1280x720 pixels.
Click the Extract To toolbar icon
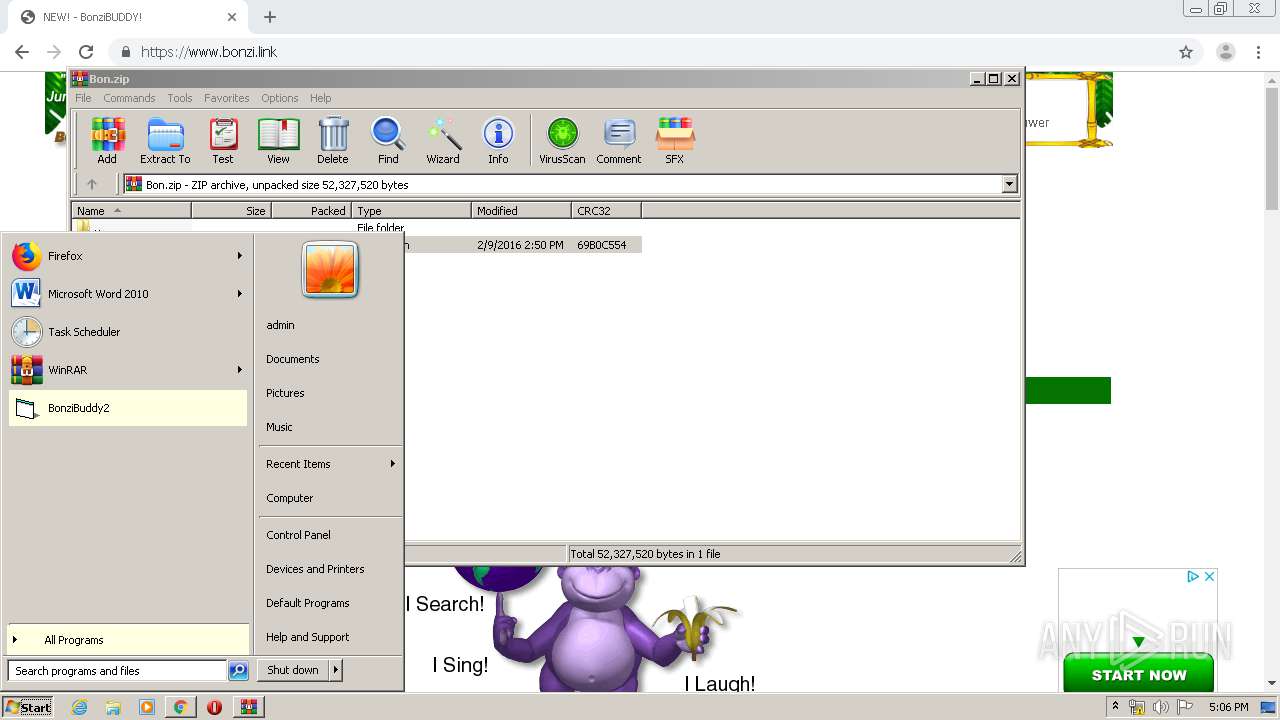click(165, 140)
